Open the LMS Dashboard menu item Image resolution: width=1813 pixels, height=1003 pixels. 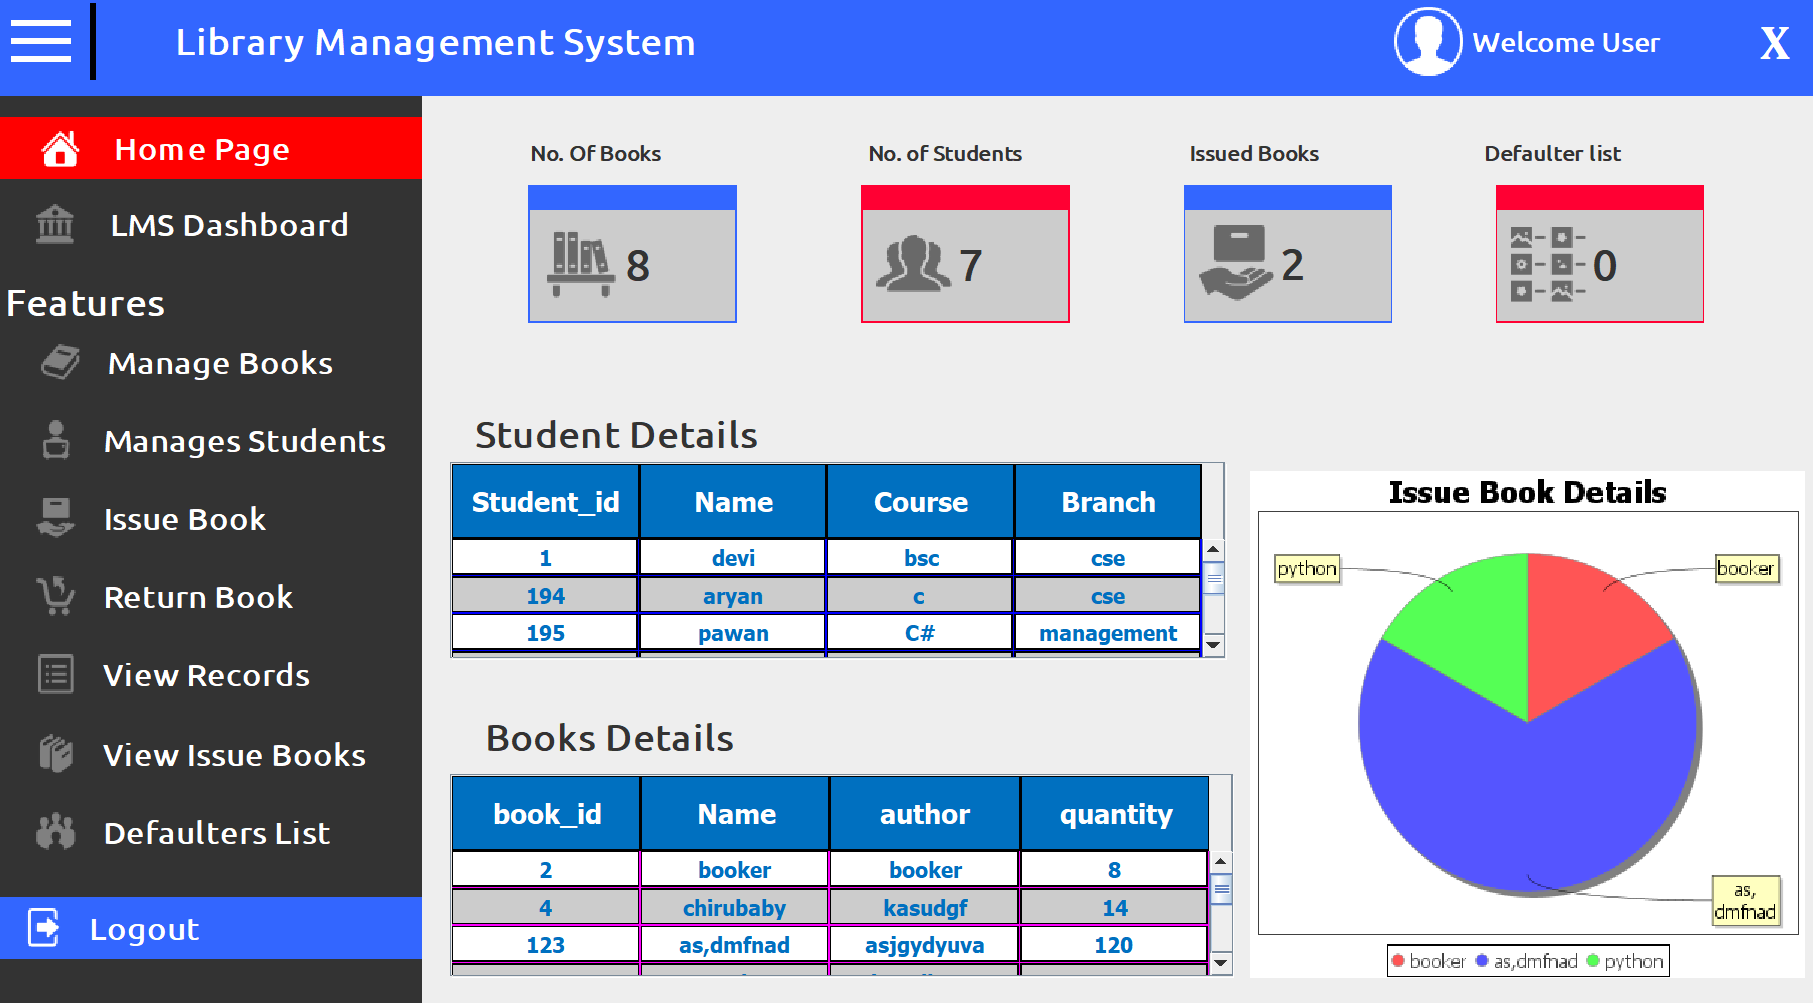point(229,224)
